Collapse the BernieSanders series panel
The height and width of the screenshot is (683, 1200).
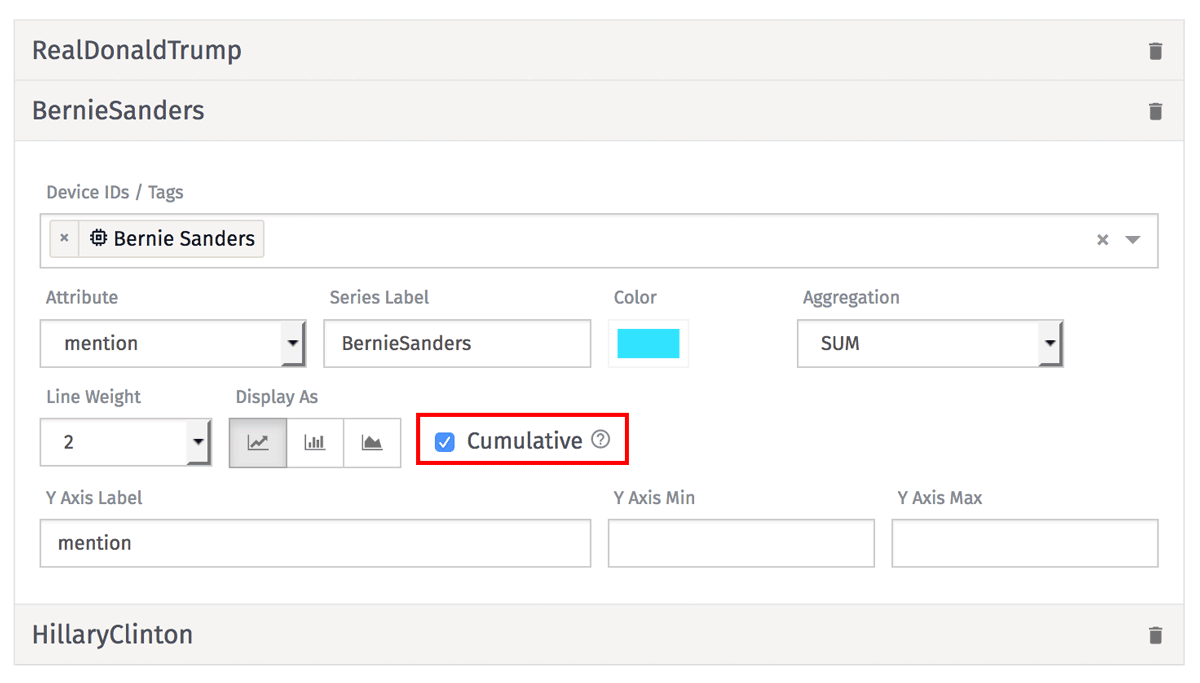coord(599,111)
